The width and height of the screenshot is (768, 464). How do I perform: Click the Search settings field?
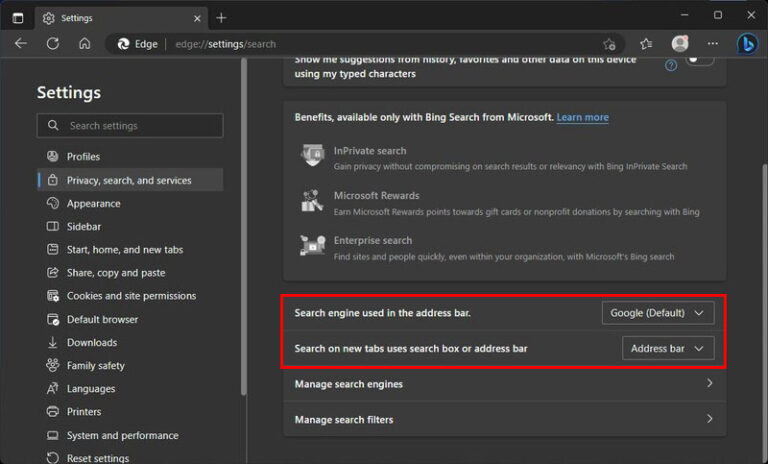click(130, 125)
